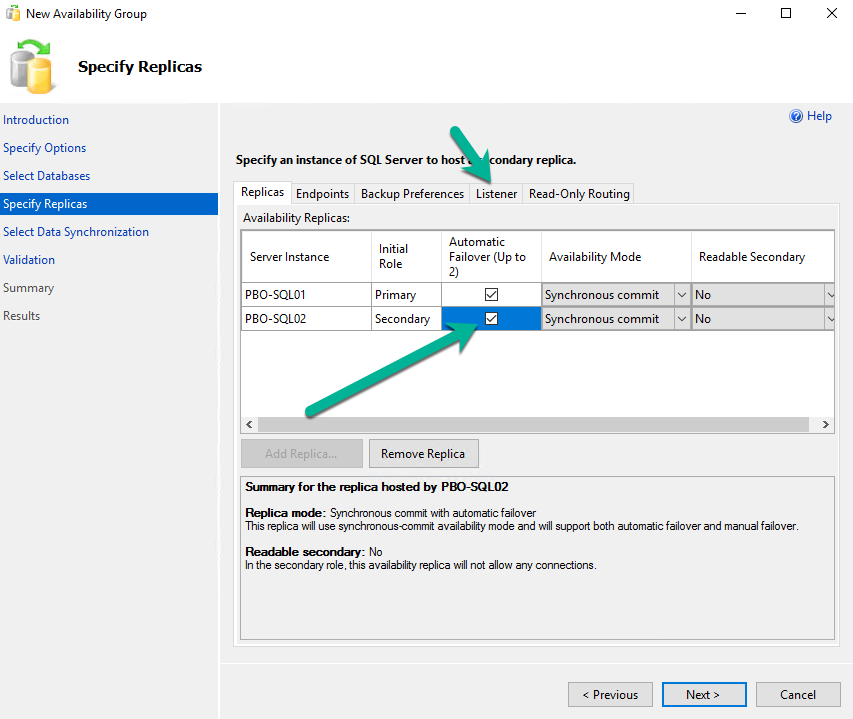
Task: Click the Previous button
Action: point(610,695)
